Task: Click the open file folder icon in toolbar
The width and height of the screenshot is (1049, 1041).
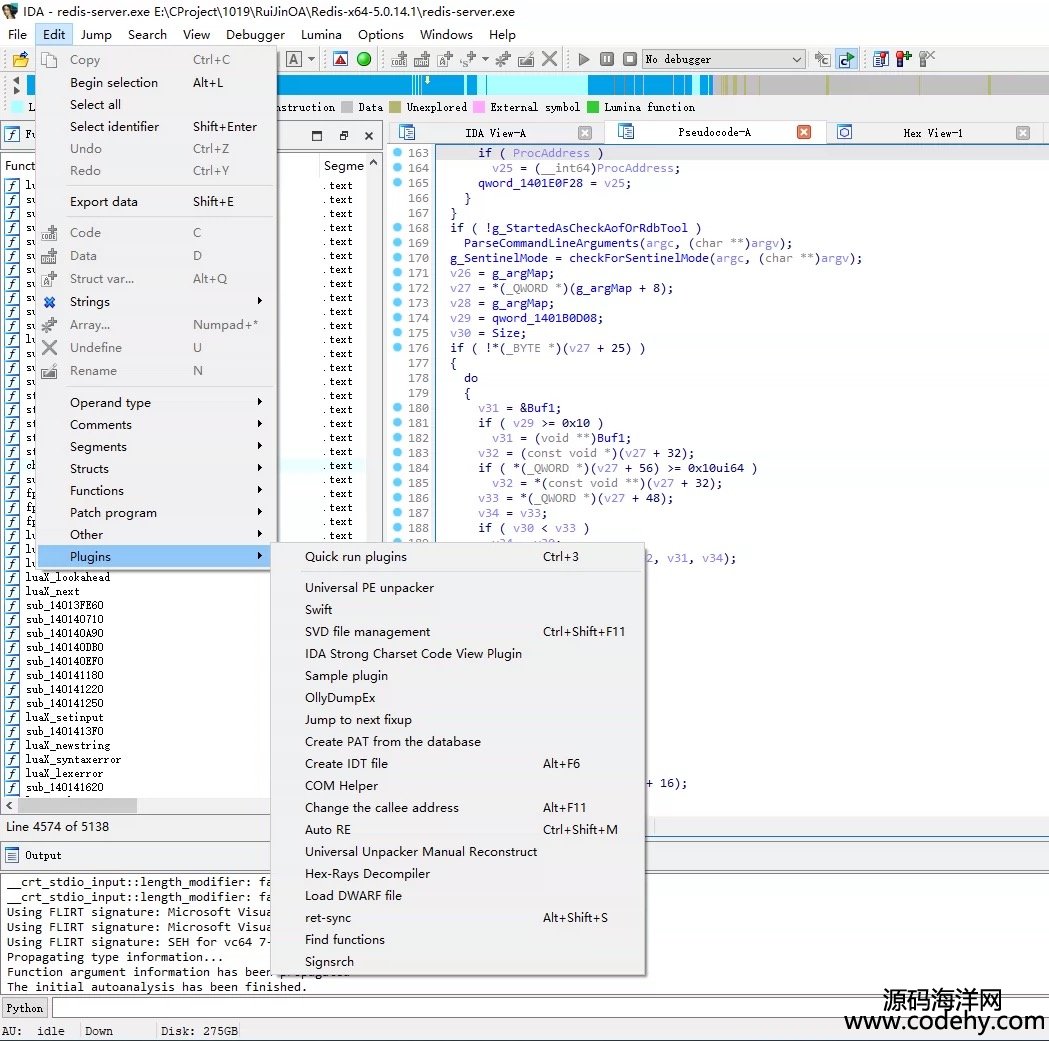Action: (x=21, y=59)
